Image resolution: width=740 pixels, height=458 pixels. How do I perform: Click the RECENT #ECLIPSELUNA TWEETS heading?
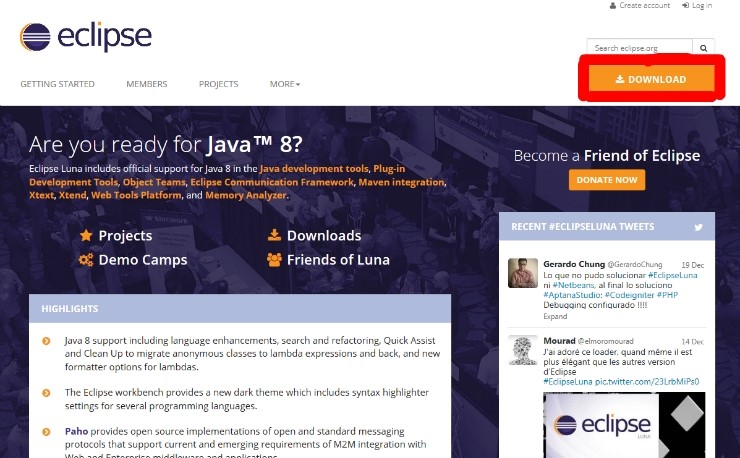click(x=583, y=227)
